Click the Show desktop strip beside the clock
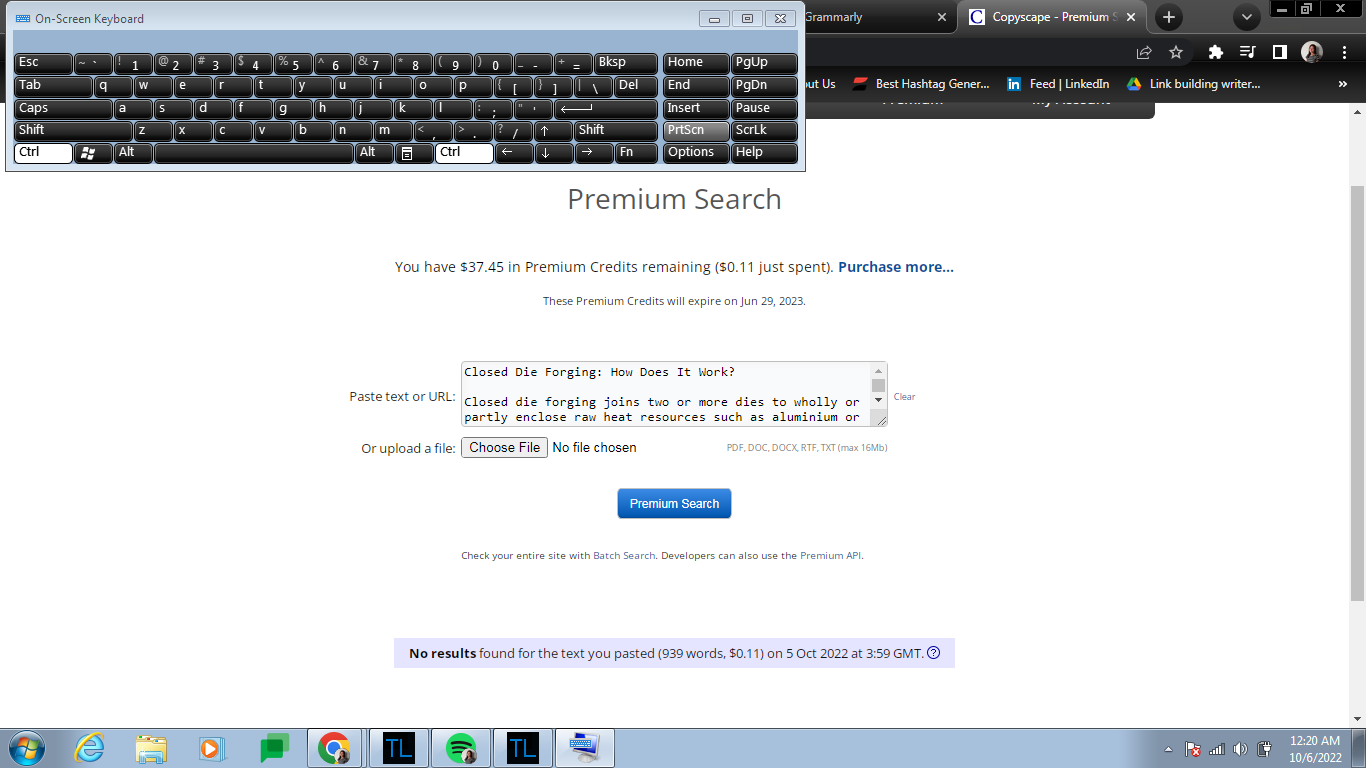The width and height of the screenshot is (1366, 768). point(1359,748)
